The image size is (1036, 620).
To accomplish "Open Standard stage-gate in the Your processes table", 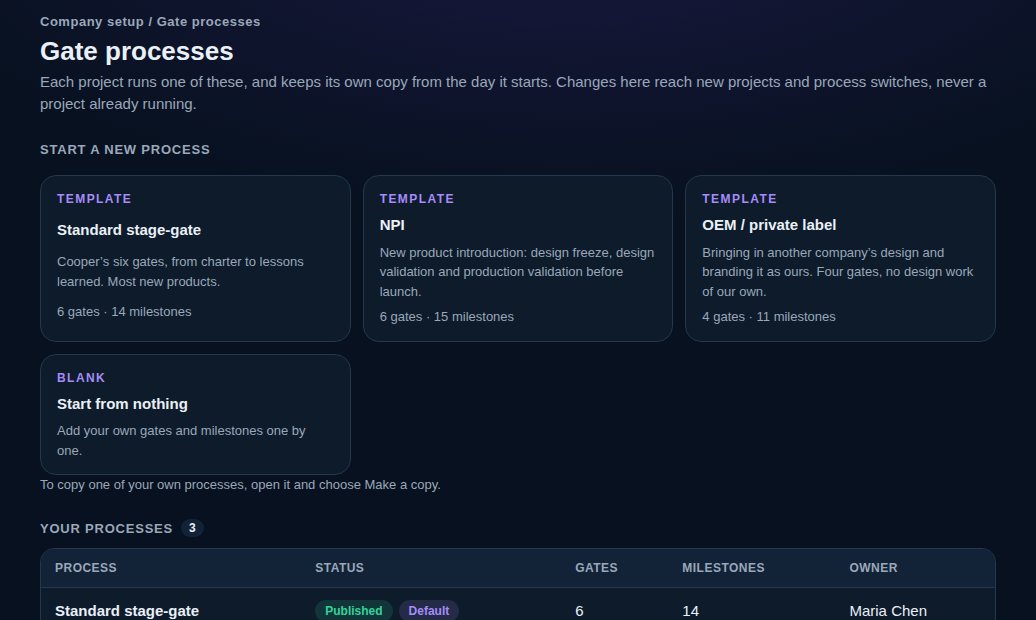I will pos(127,611).
